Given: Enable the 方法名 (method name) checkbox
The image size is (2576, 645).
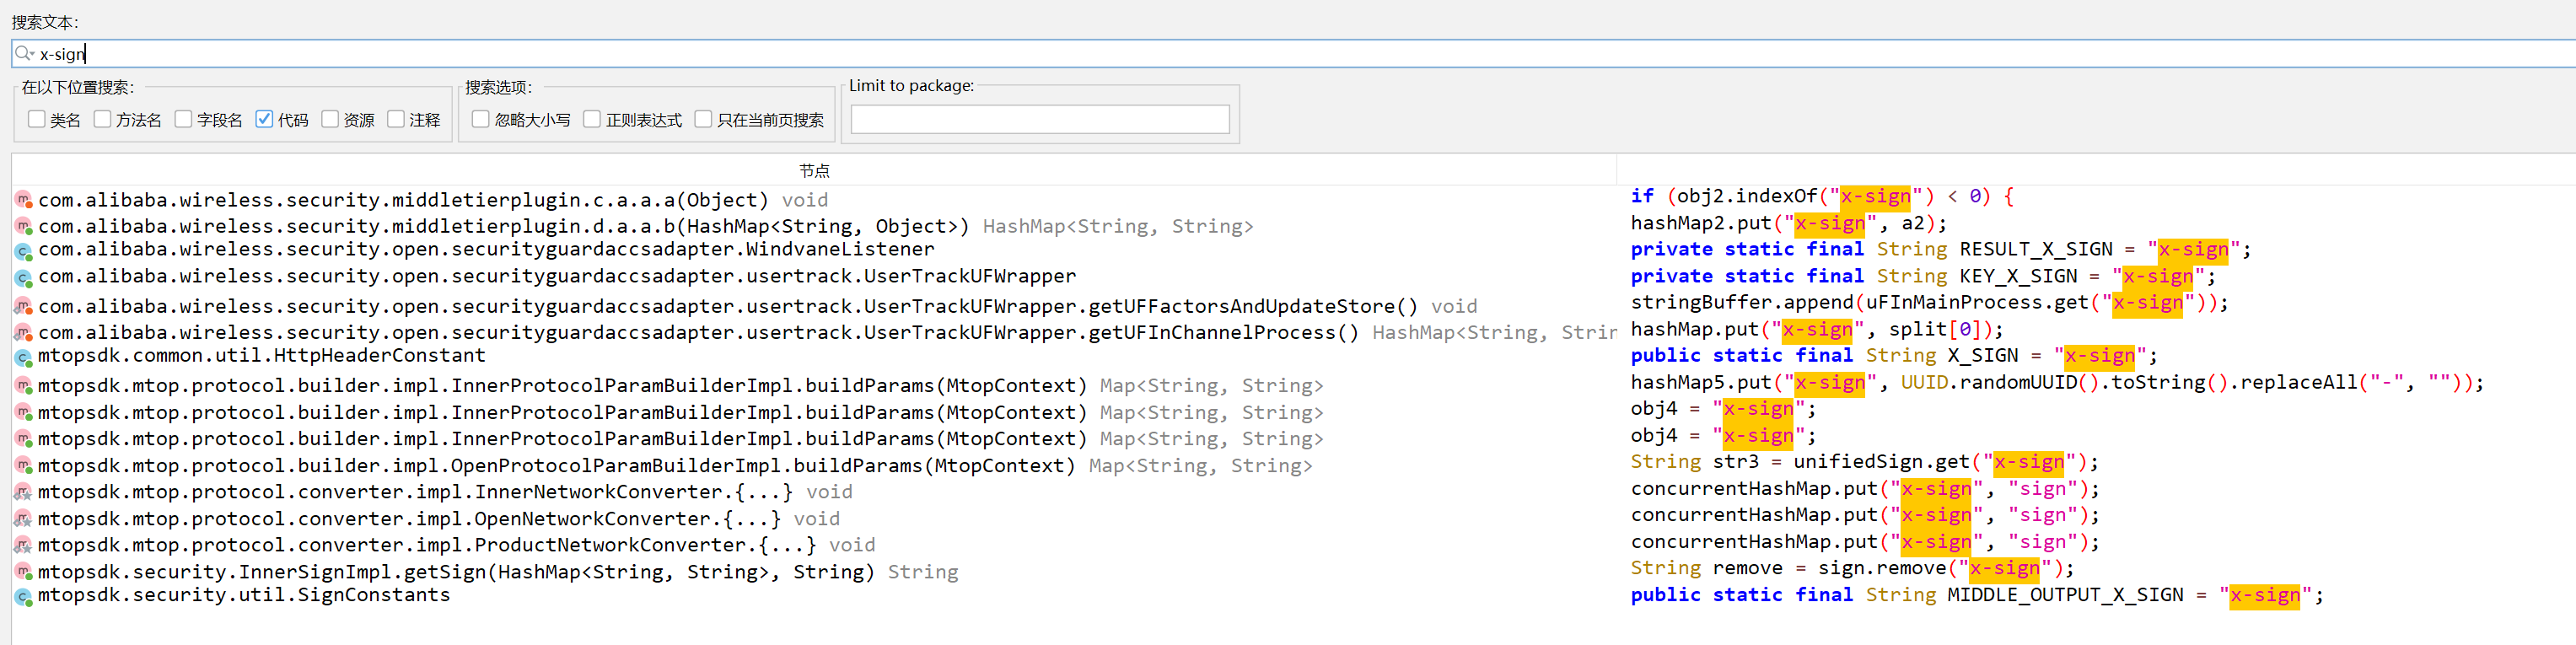Looking at the screenshot, I should [102, 120].
